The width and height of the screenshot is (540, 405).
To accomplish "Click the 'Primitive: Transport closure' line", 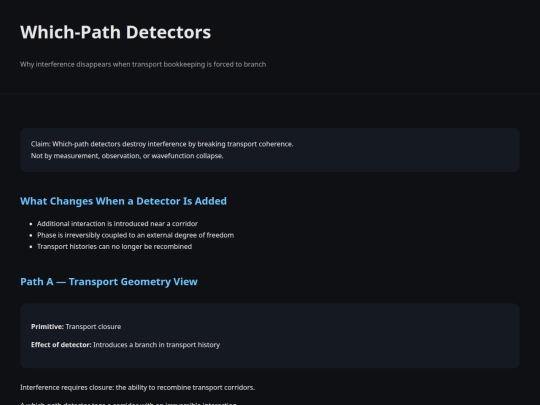I will point(76,326).
